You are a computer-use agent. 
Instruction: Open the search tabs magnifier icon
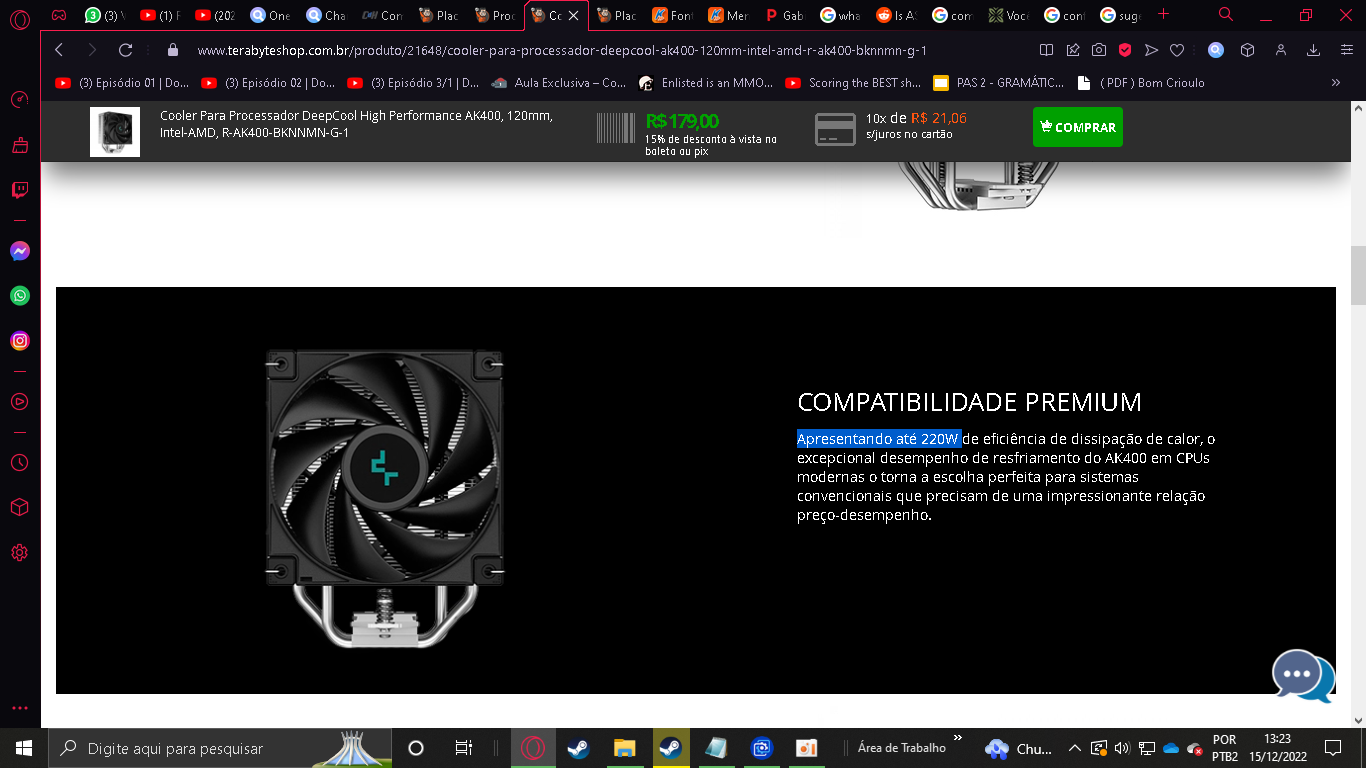coord(1226,15)
